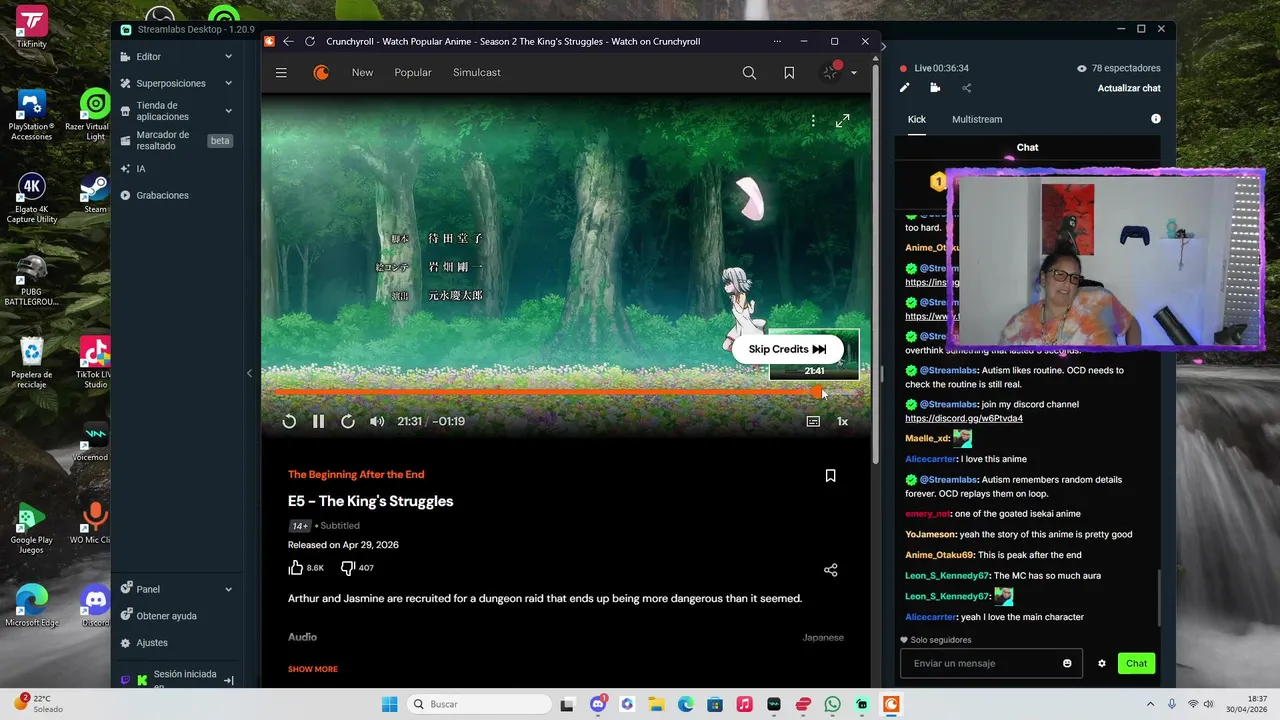Expand Editor section in Streamlabs
This screenshot has width=1280, height=720.
pos(176,57)
